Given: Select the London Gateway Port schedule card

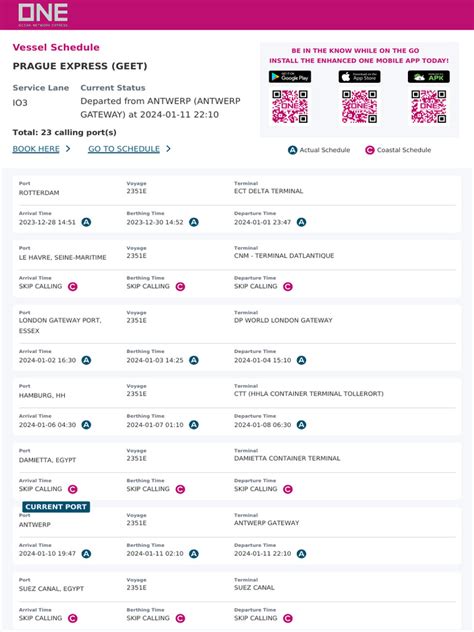Looking at the screenshot, I should point(237,337).
